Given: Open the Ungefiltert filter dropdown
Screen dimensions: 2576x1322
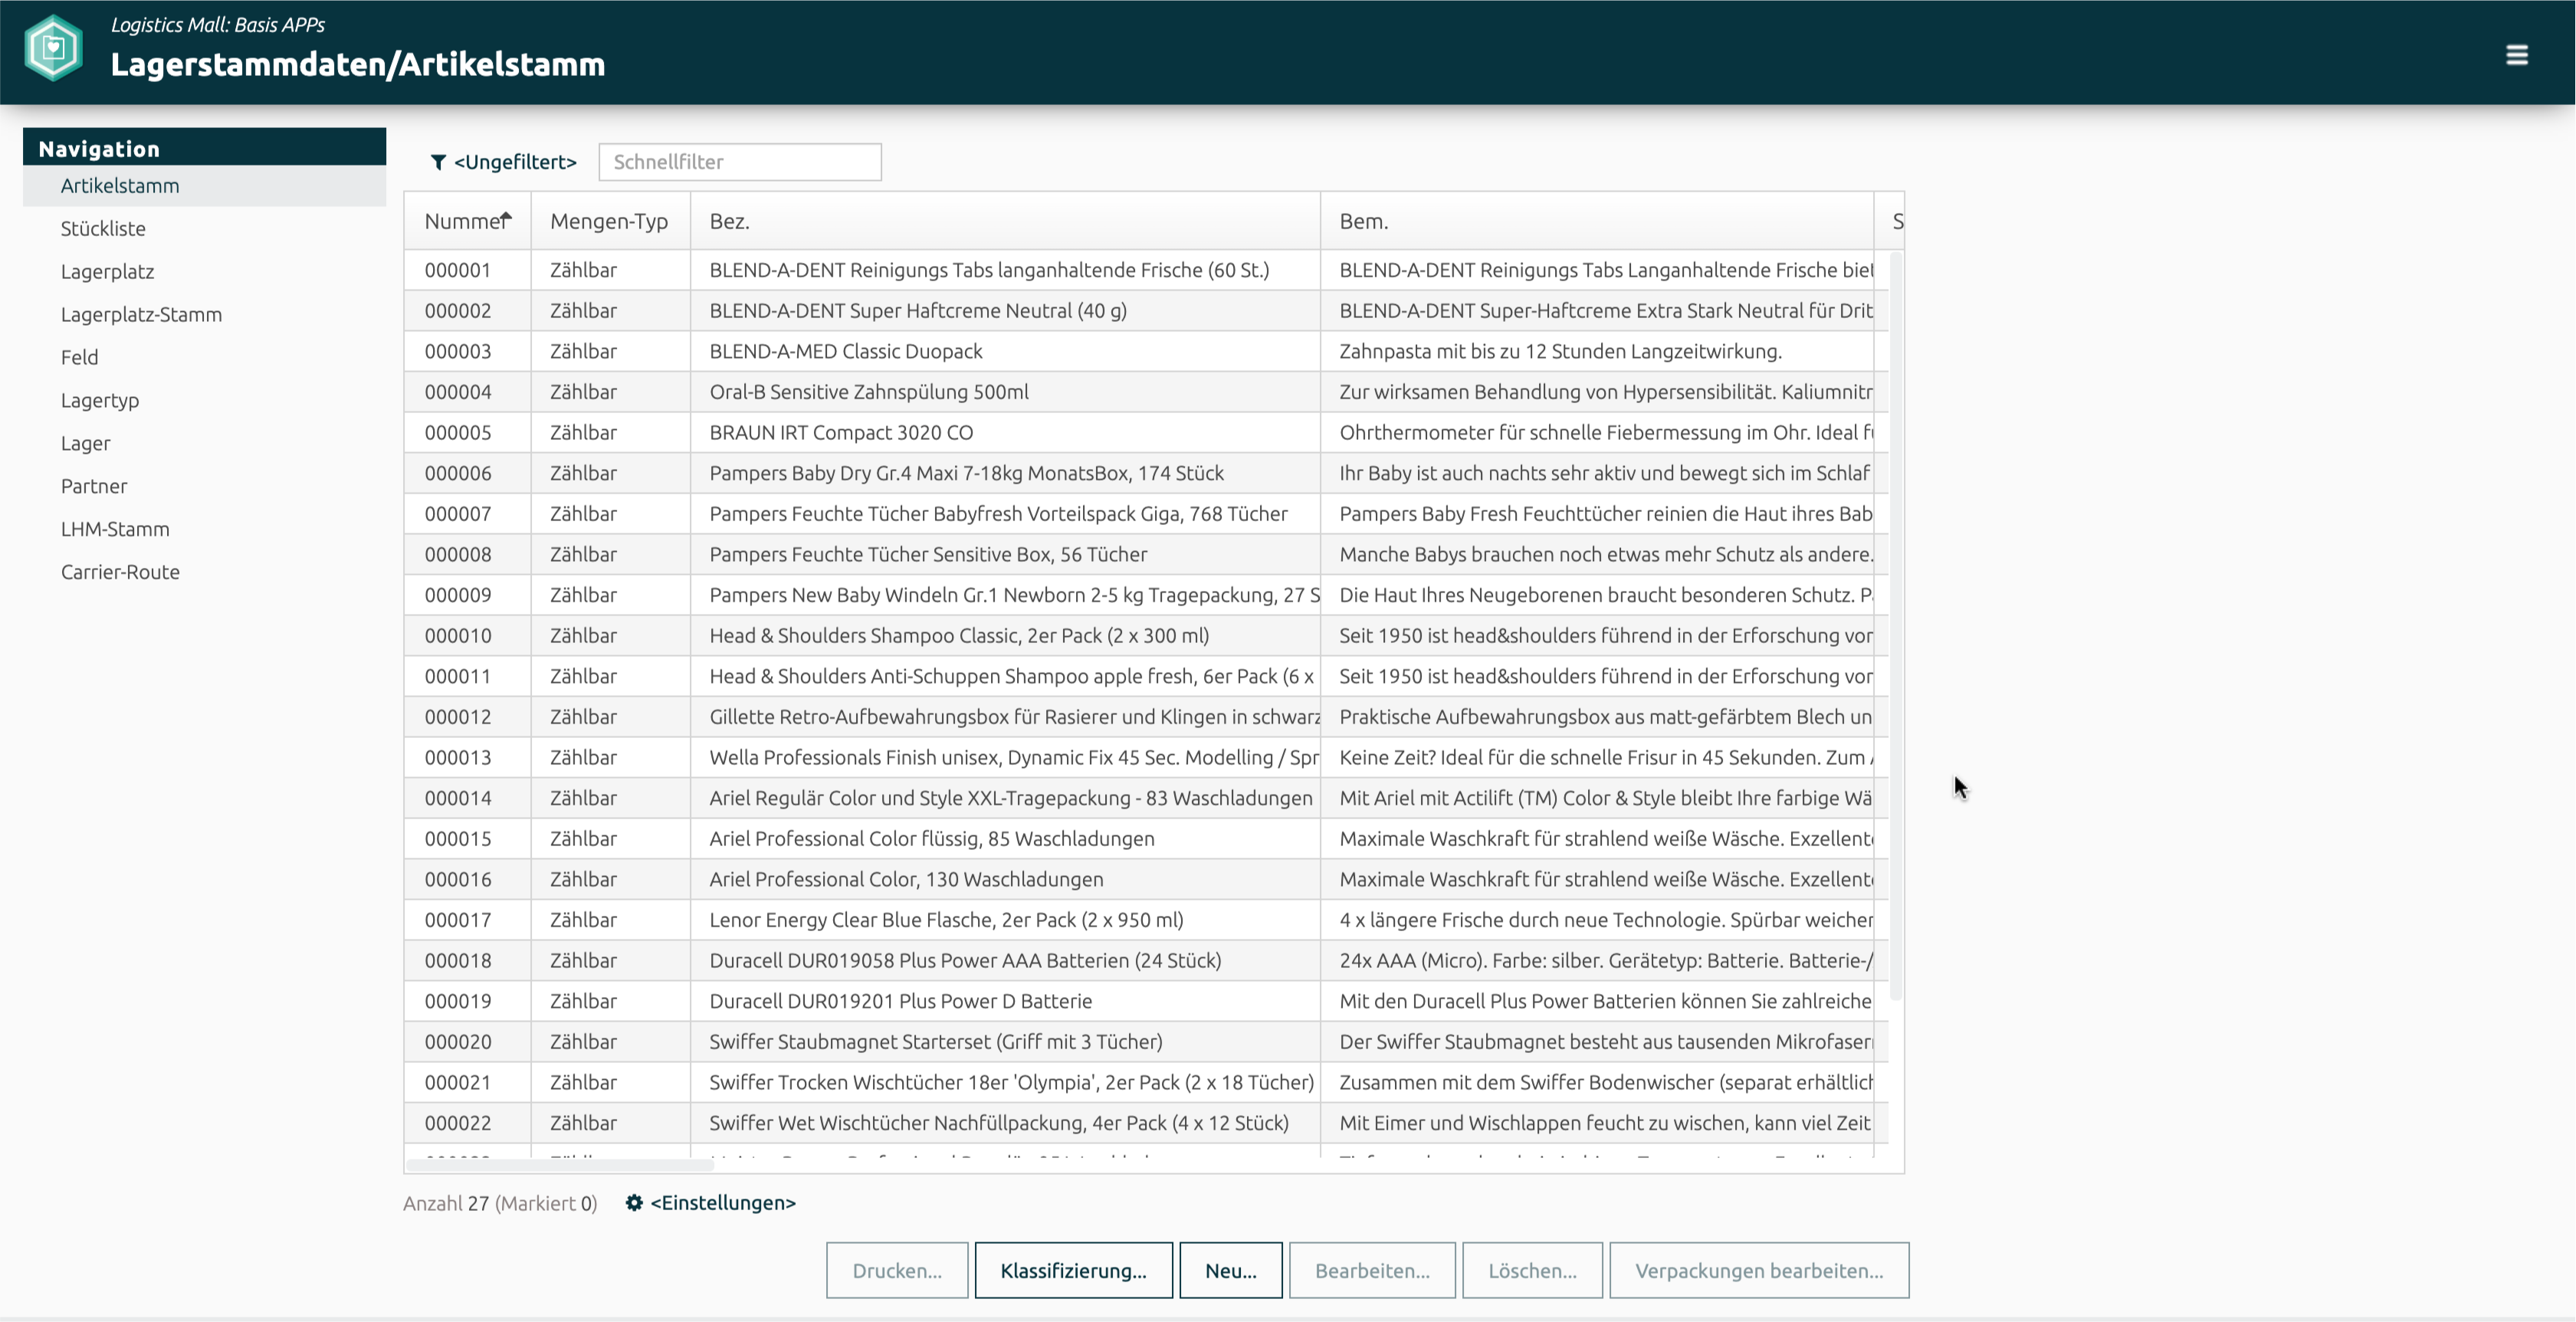Looking at the screenshot, I should [515, 162].
